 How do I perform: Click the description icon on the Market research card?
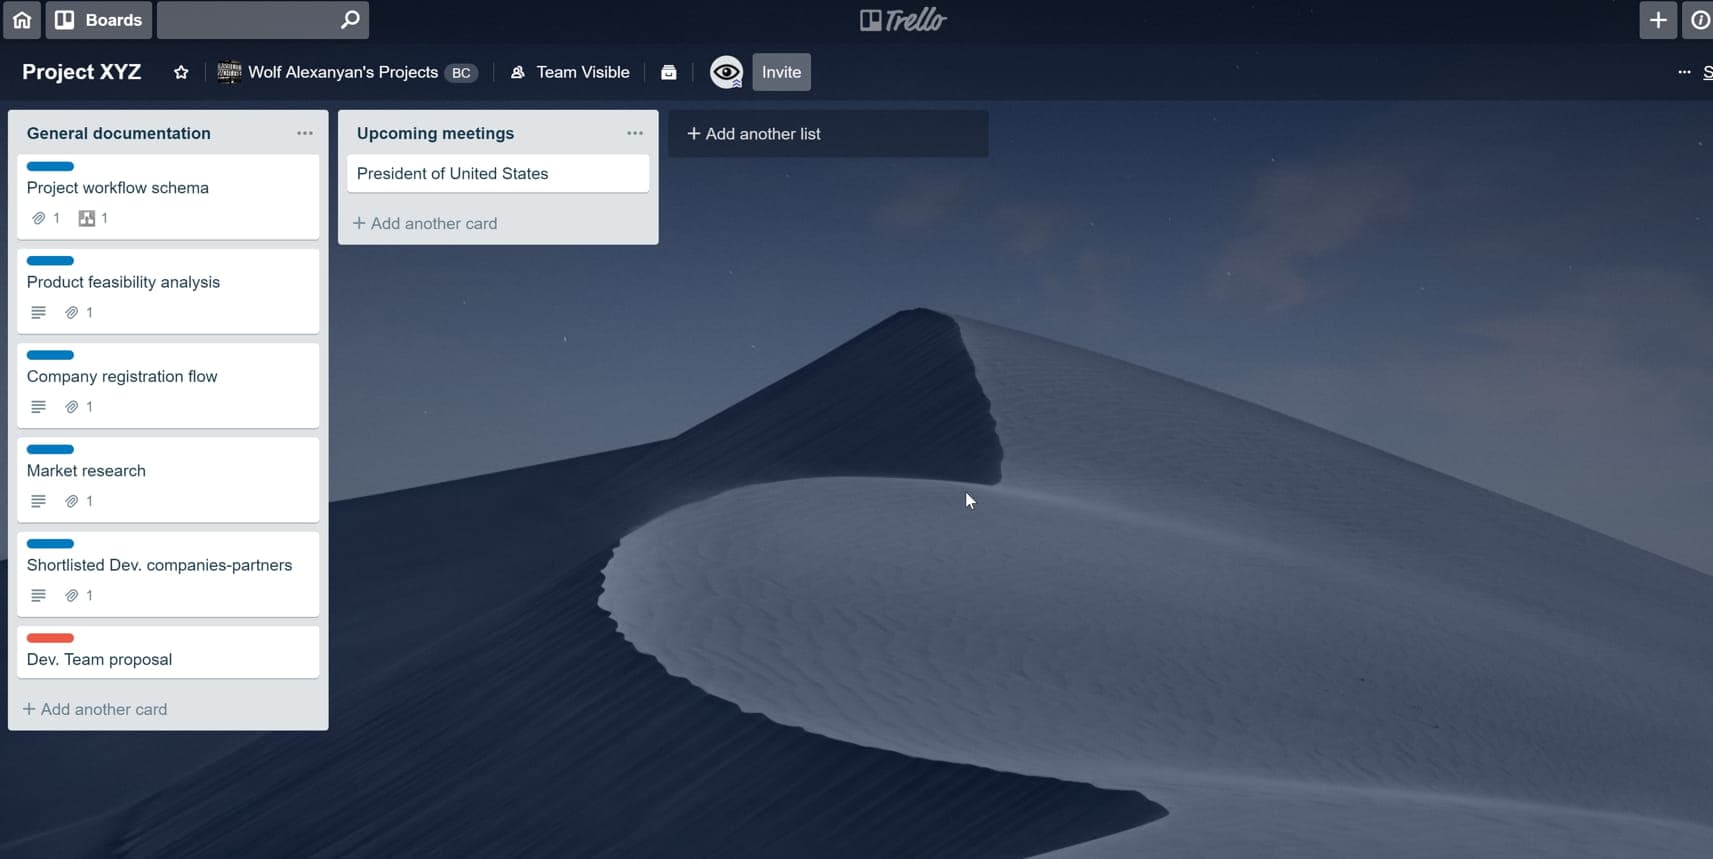38,501
